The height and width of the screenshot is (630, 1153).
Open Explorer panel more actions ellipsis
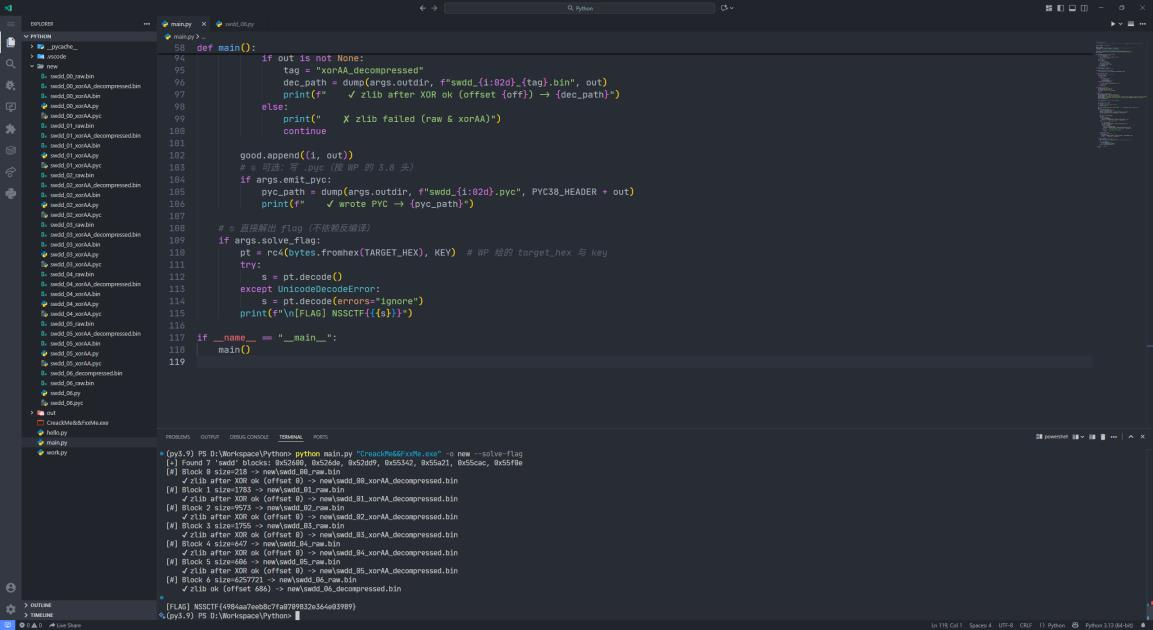click(147, 24)
